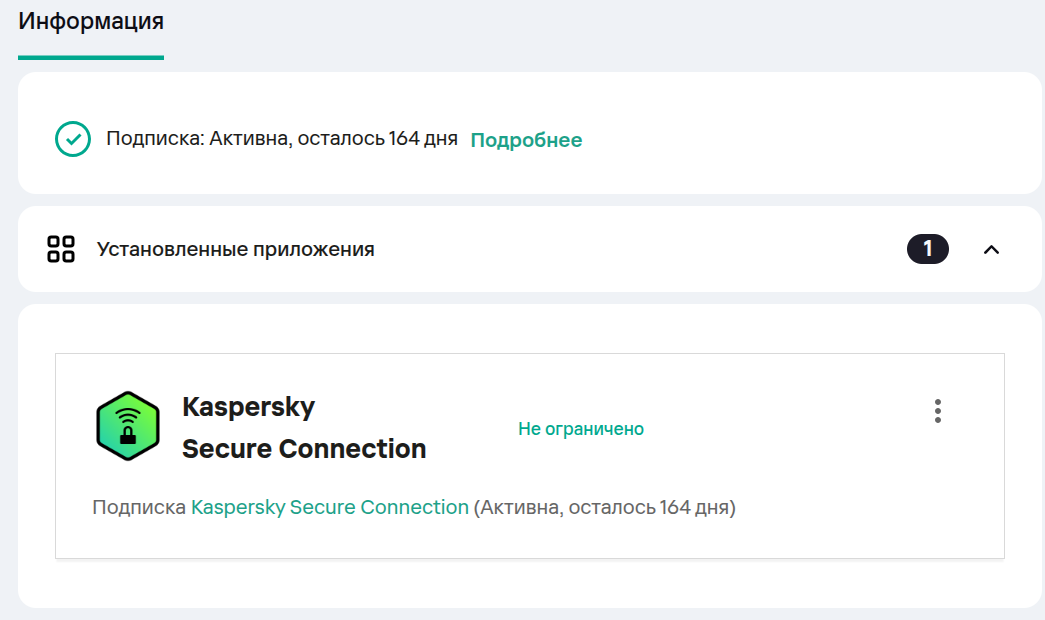Click the gray Подписка word in app card
The width and height of the screenshot is (1045, 620).
(x=139, y=507)
